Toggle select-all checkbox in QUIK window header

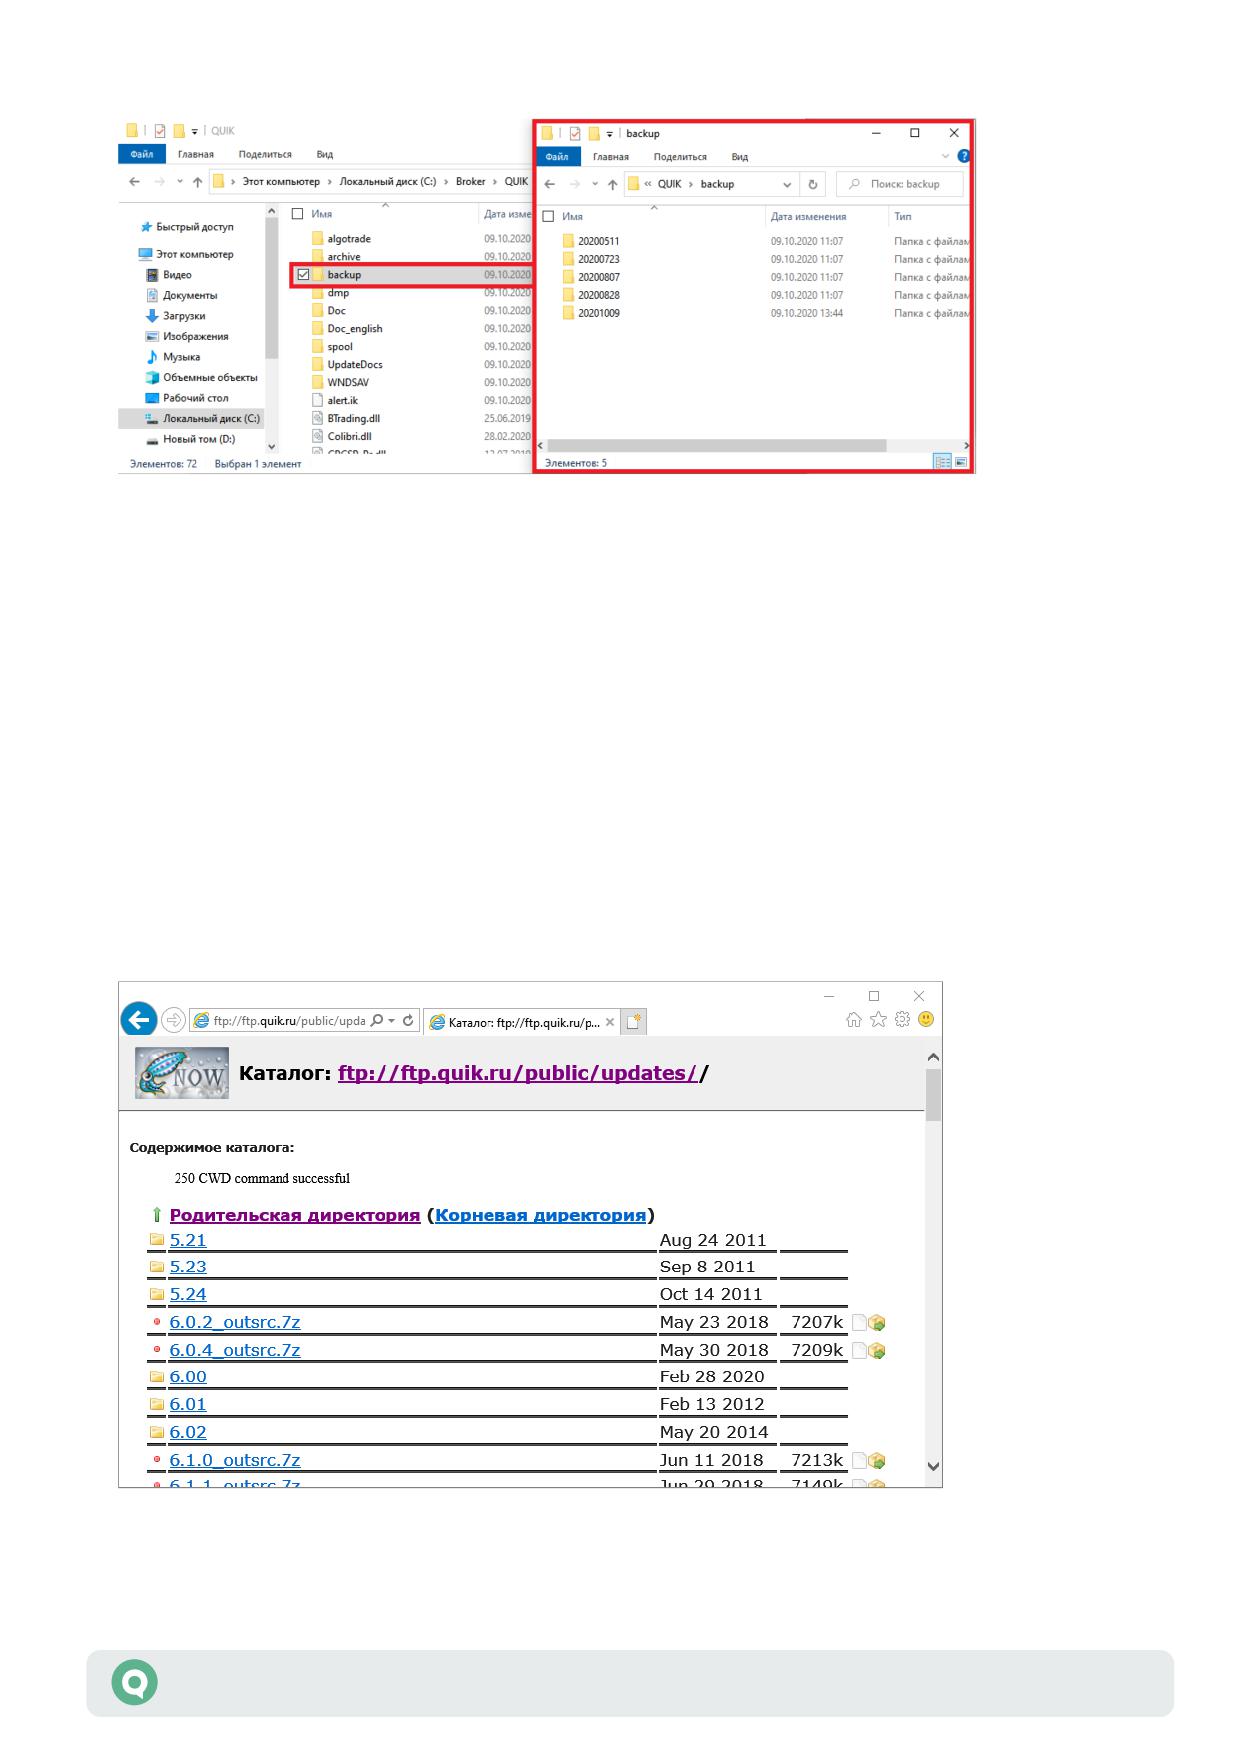point(297,214)
